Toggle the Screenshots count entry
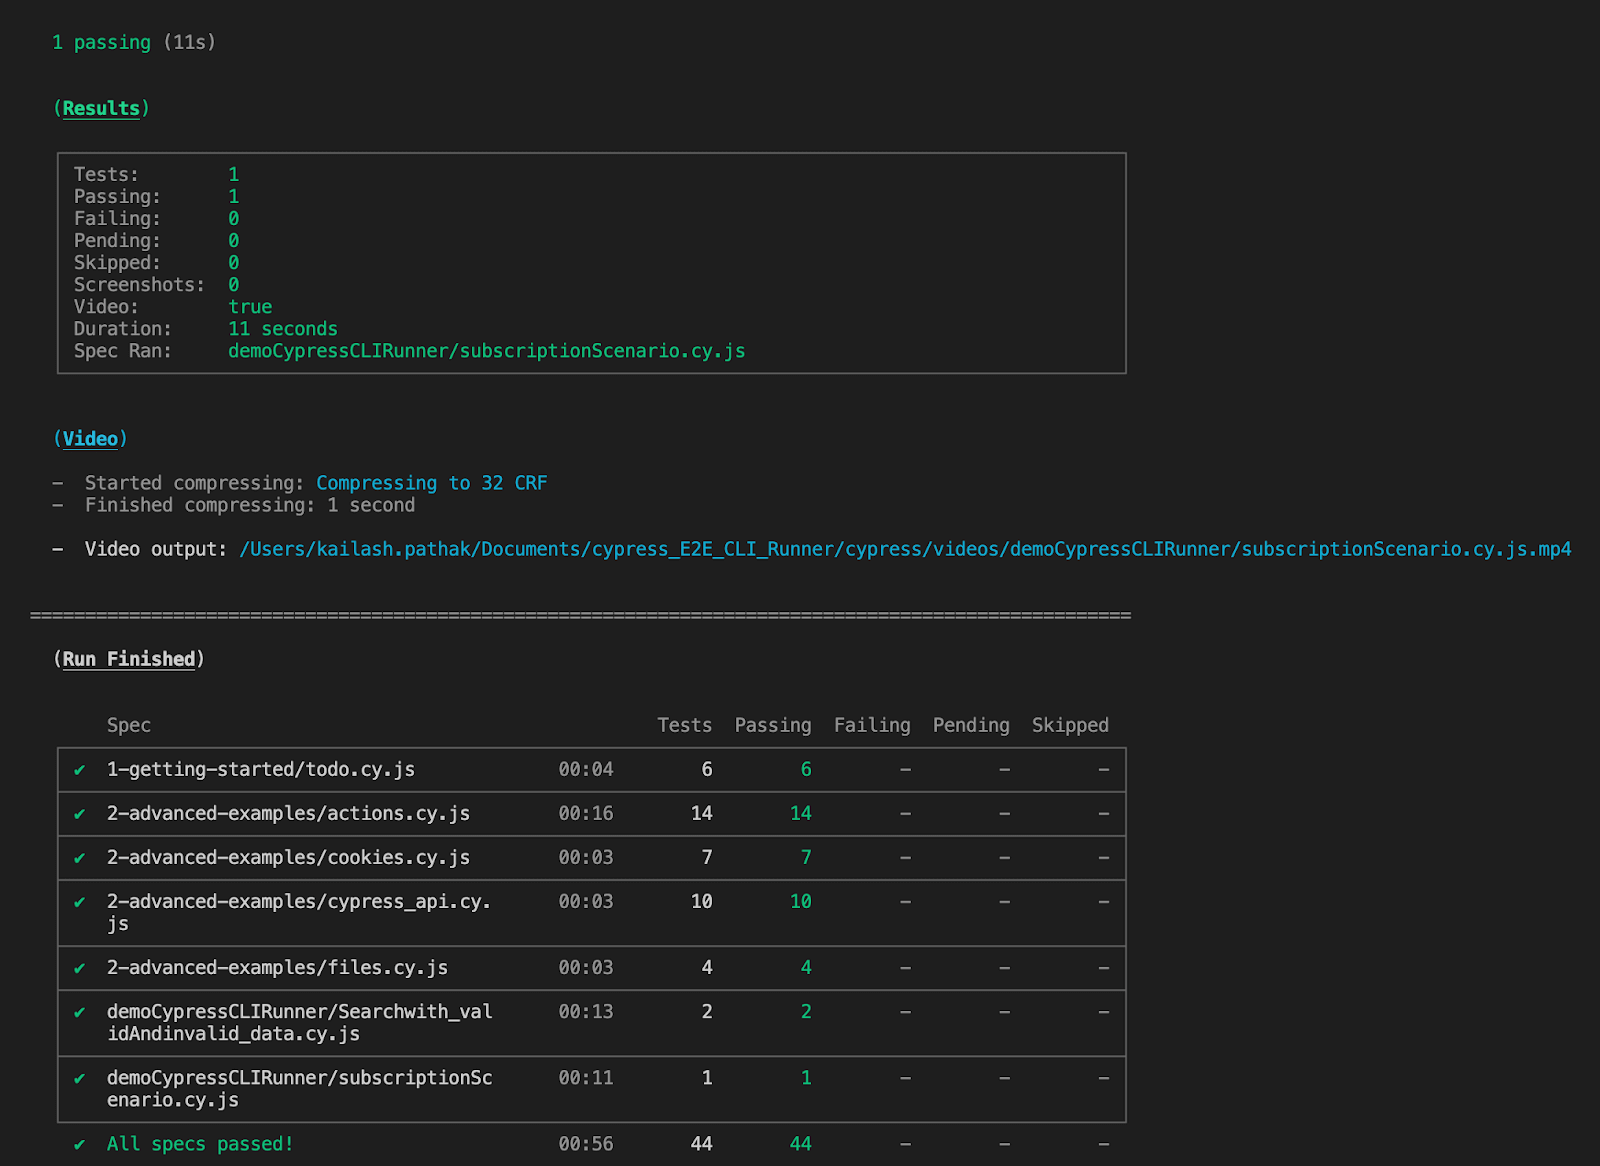Viewport: 1600px width, 1166px height. coord(234,284)
